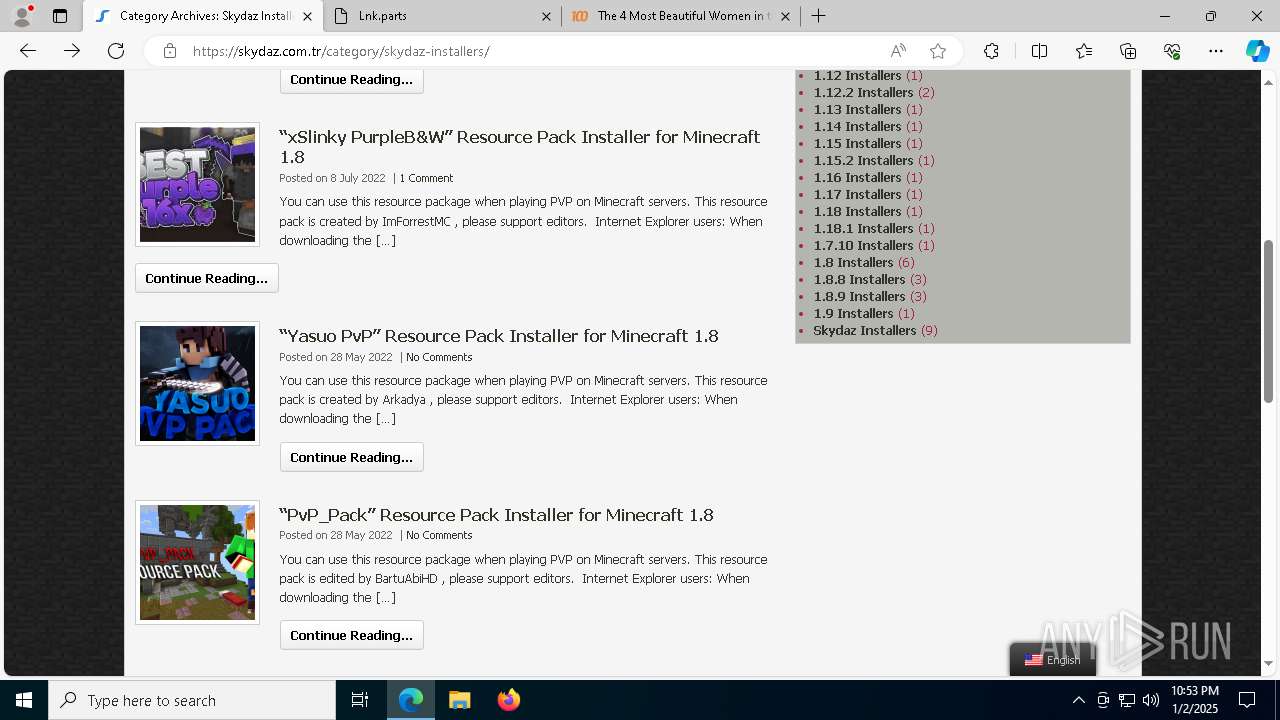The height and width of the screenshot is (720, 1280).
Task: Click Continue Reading under PvP_Pack post
Action: (352, 635)
